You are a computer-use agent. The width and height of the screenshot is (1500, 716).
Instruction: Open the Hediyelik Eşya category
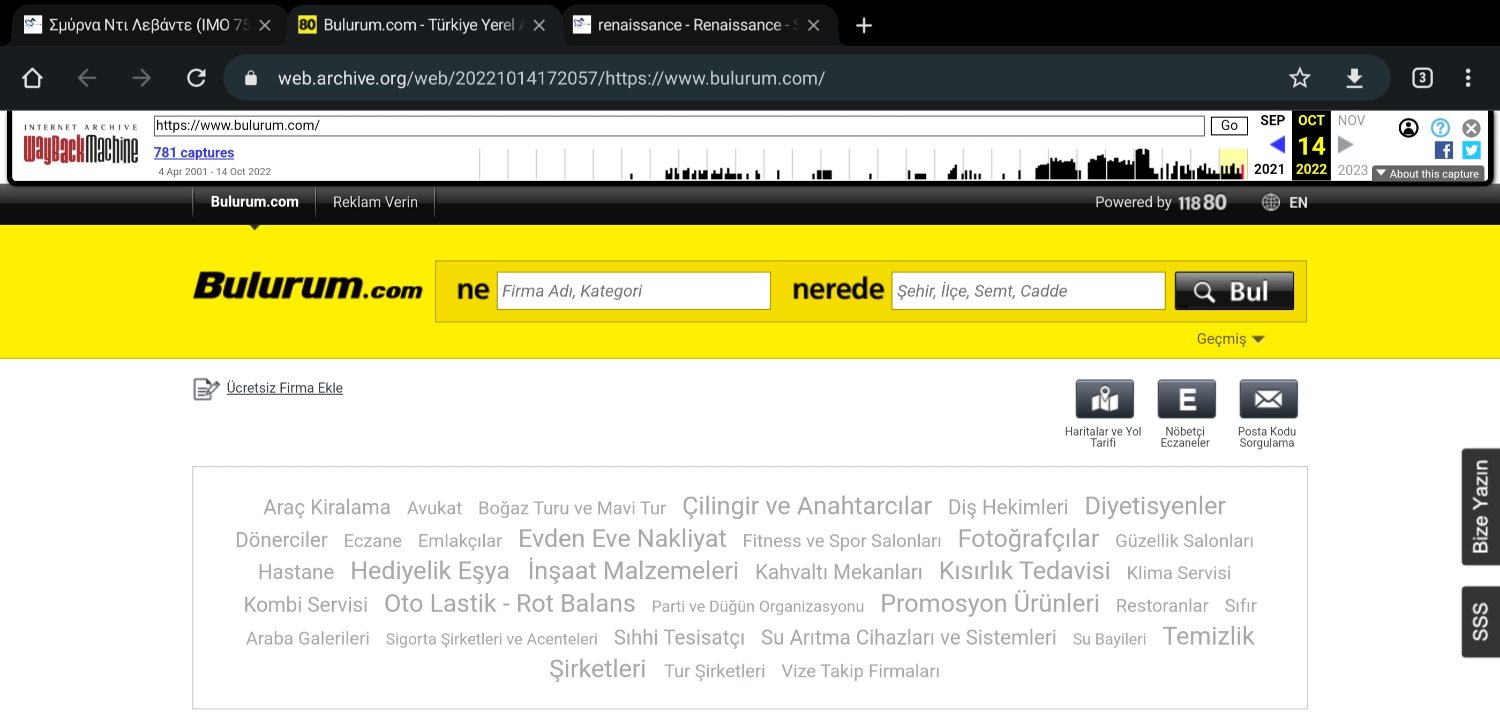pos(430,571)
